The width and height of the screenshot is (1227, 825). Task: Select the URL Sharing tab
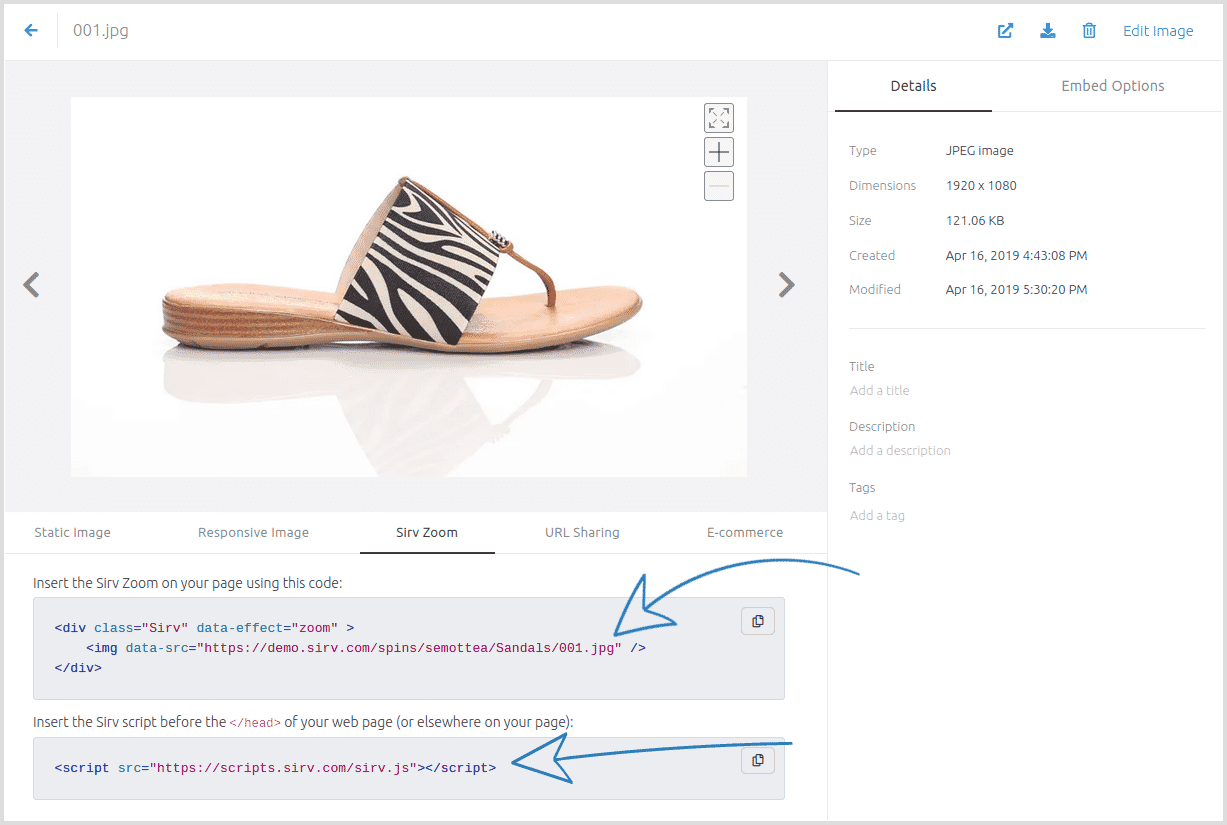point(582,532)
